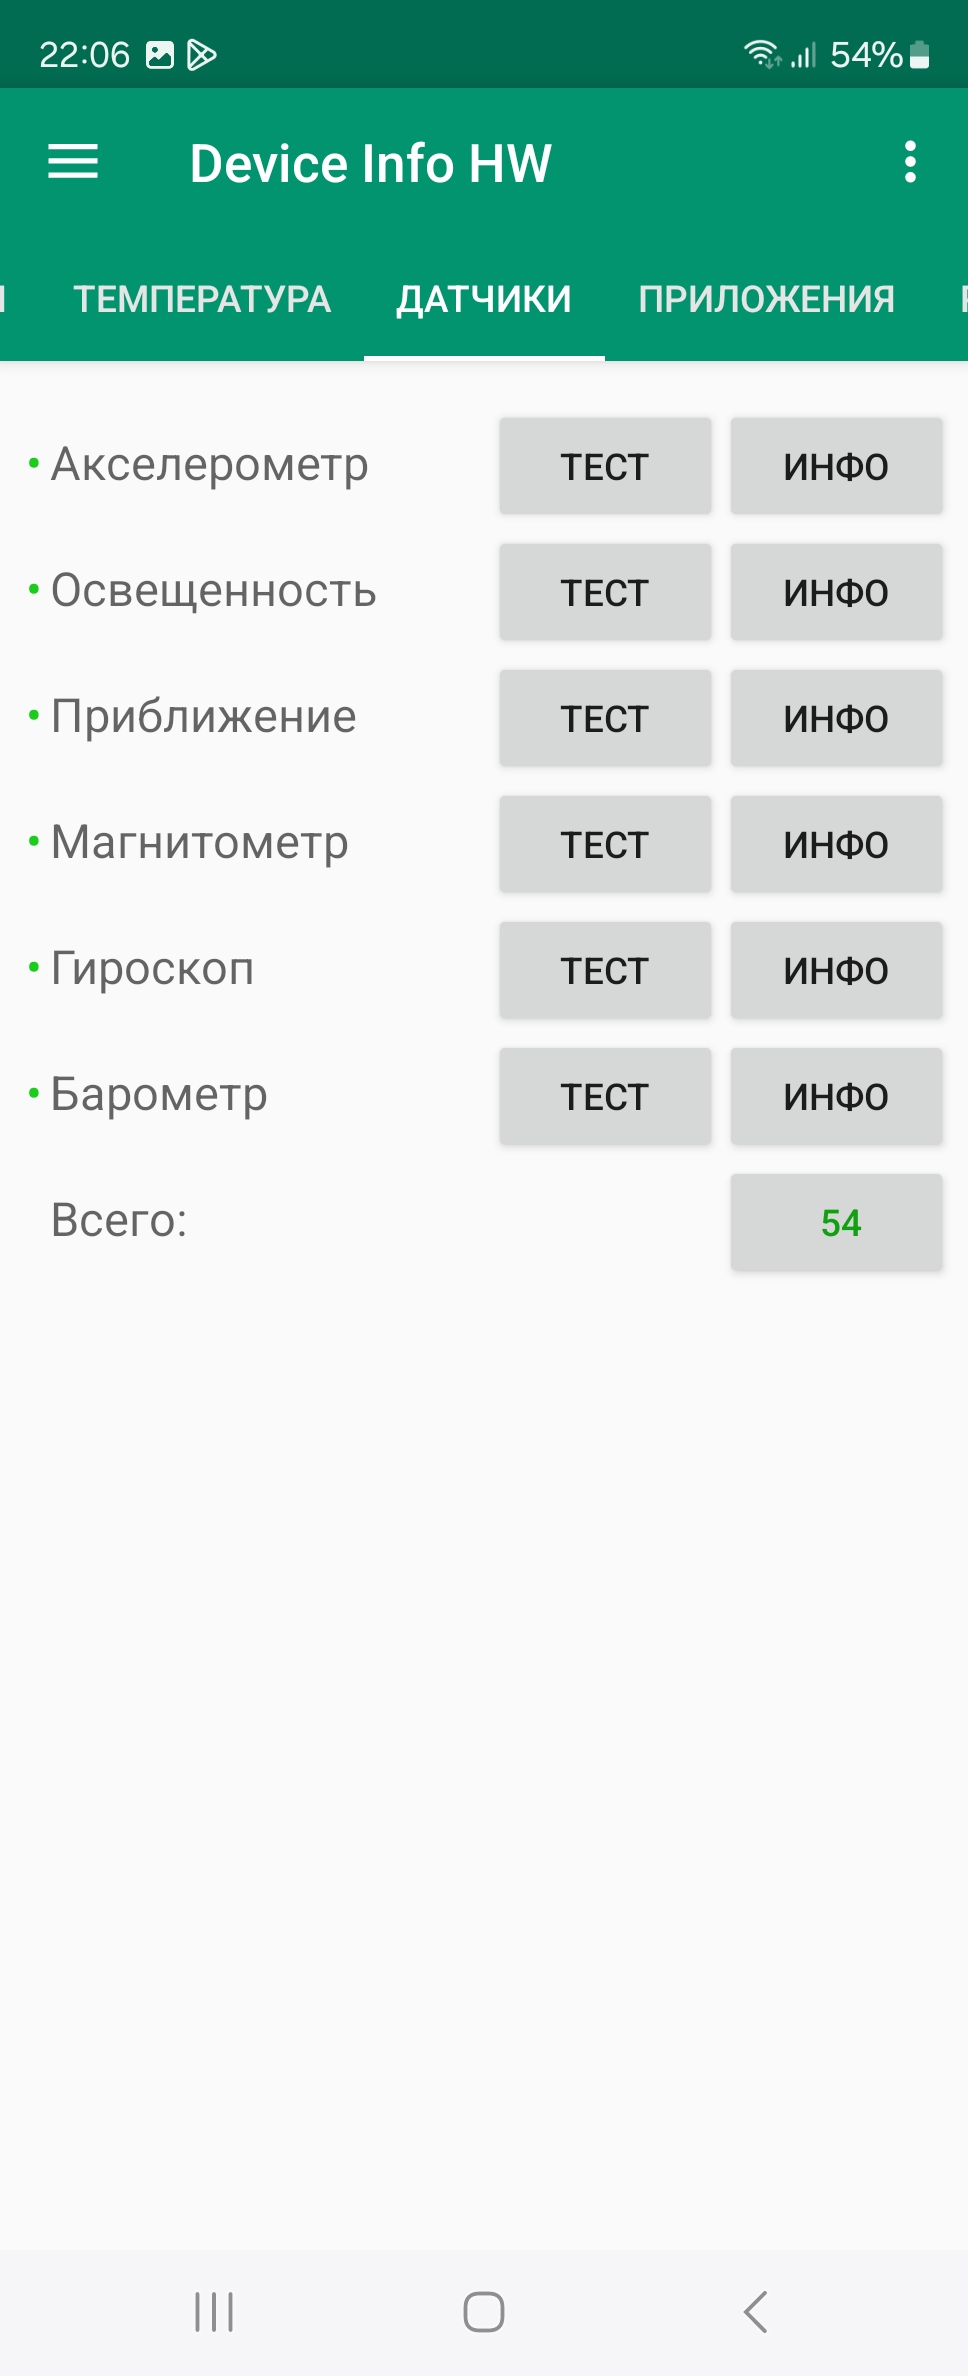968x2376 pixels.
Task: Open the hamburger navigation menu
Action: click(73, 162)
